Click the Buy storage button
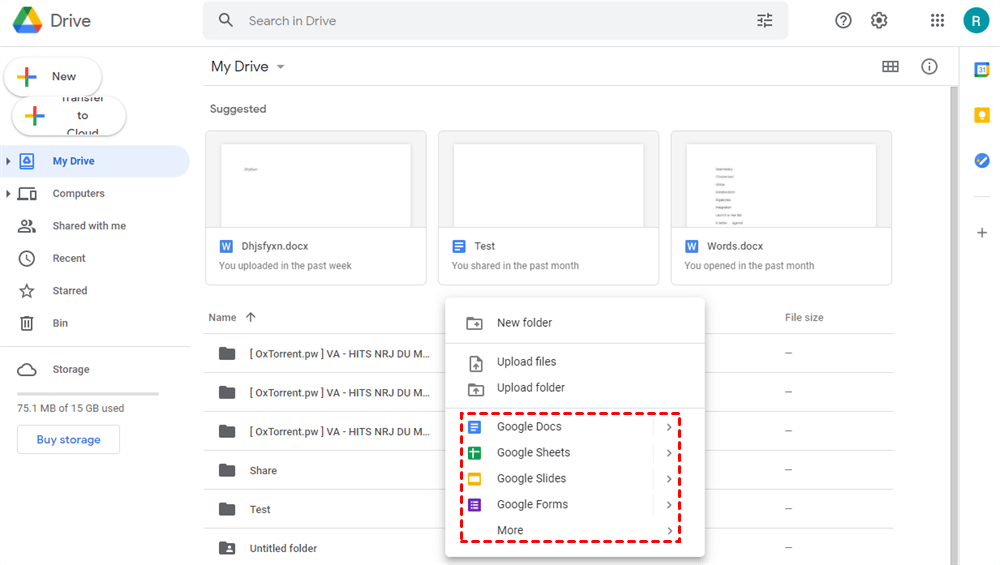This screenshot has width=1000, height=565. pyautogui.click(x=68, y=440)
